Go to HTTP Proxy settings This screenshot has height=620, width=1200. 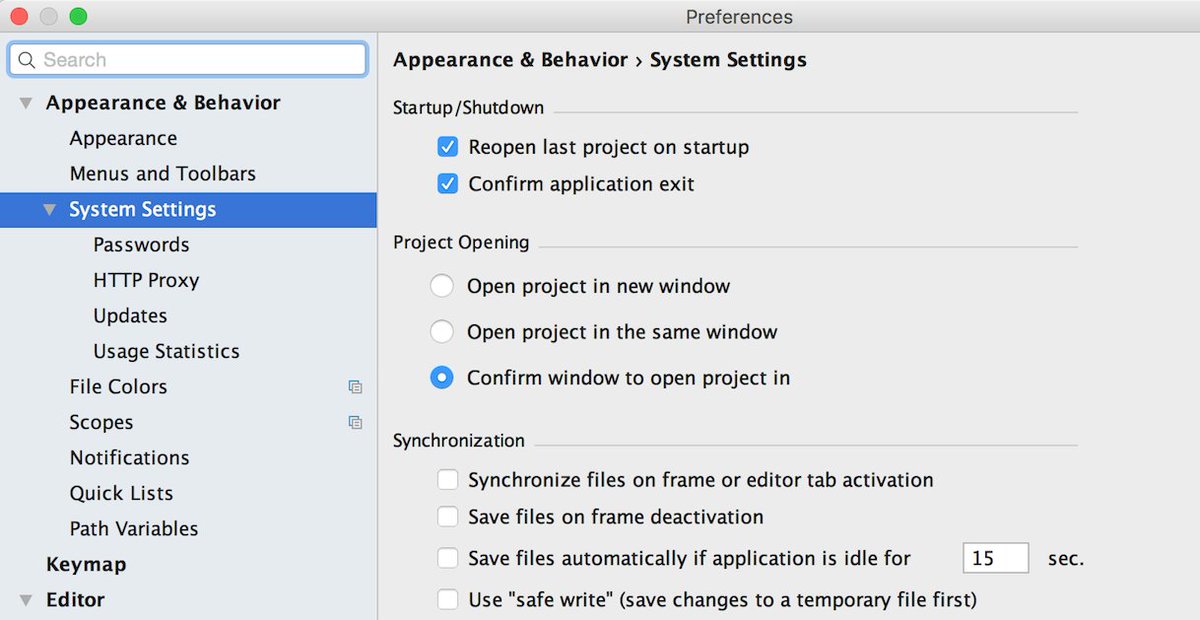[146, 281]
